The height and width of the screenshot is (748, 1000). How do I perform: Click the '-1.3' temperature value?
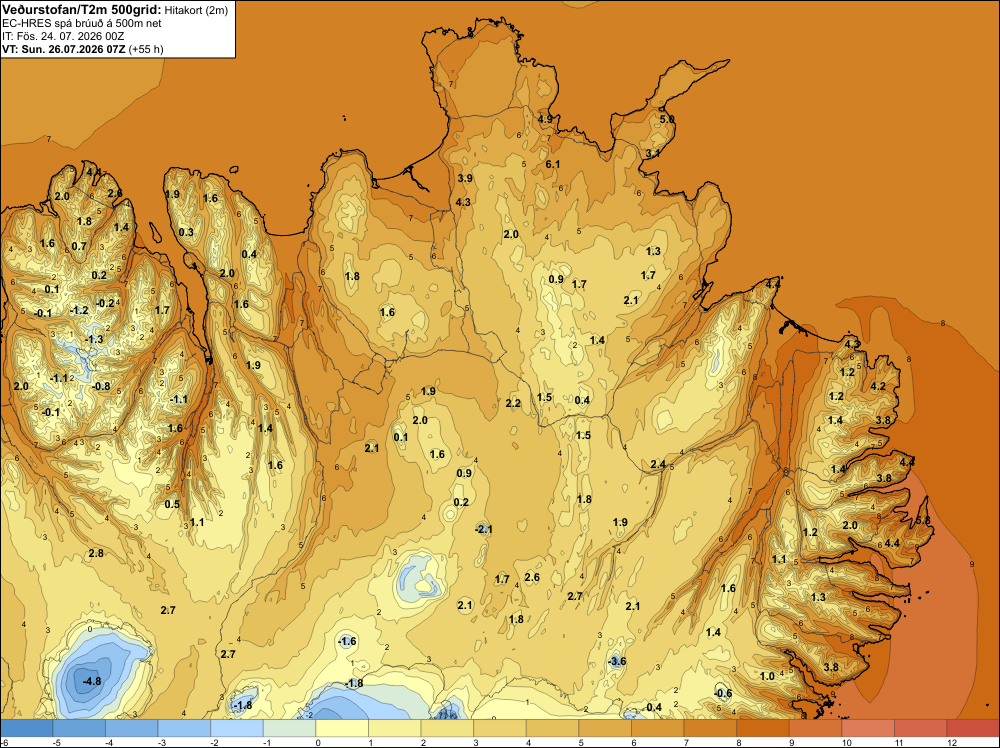(x=94, y=339)
